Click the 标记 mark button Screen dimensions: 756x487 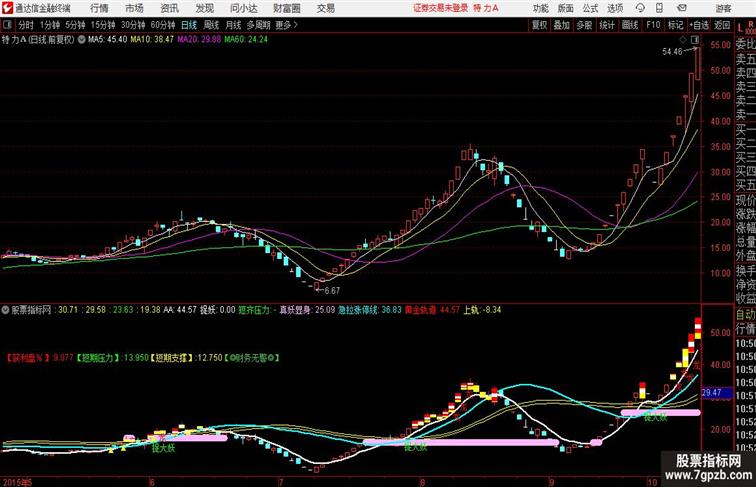(675, 25)
